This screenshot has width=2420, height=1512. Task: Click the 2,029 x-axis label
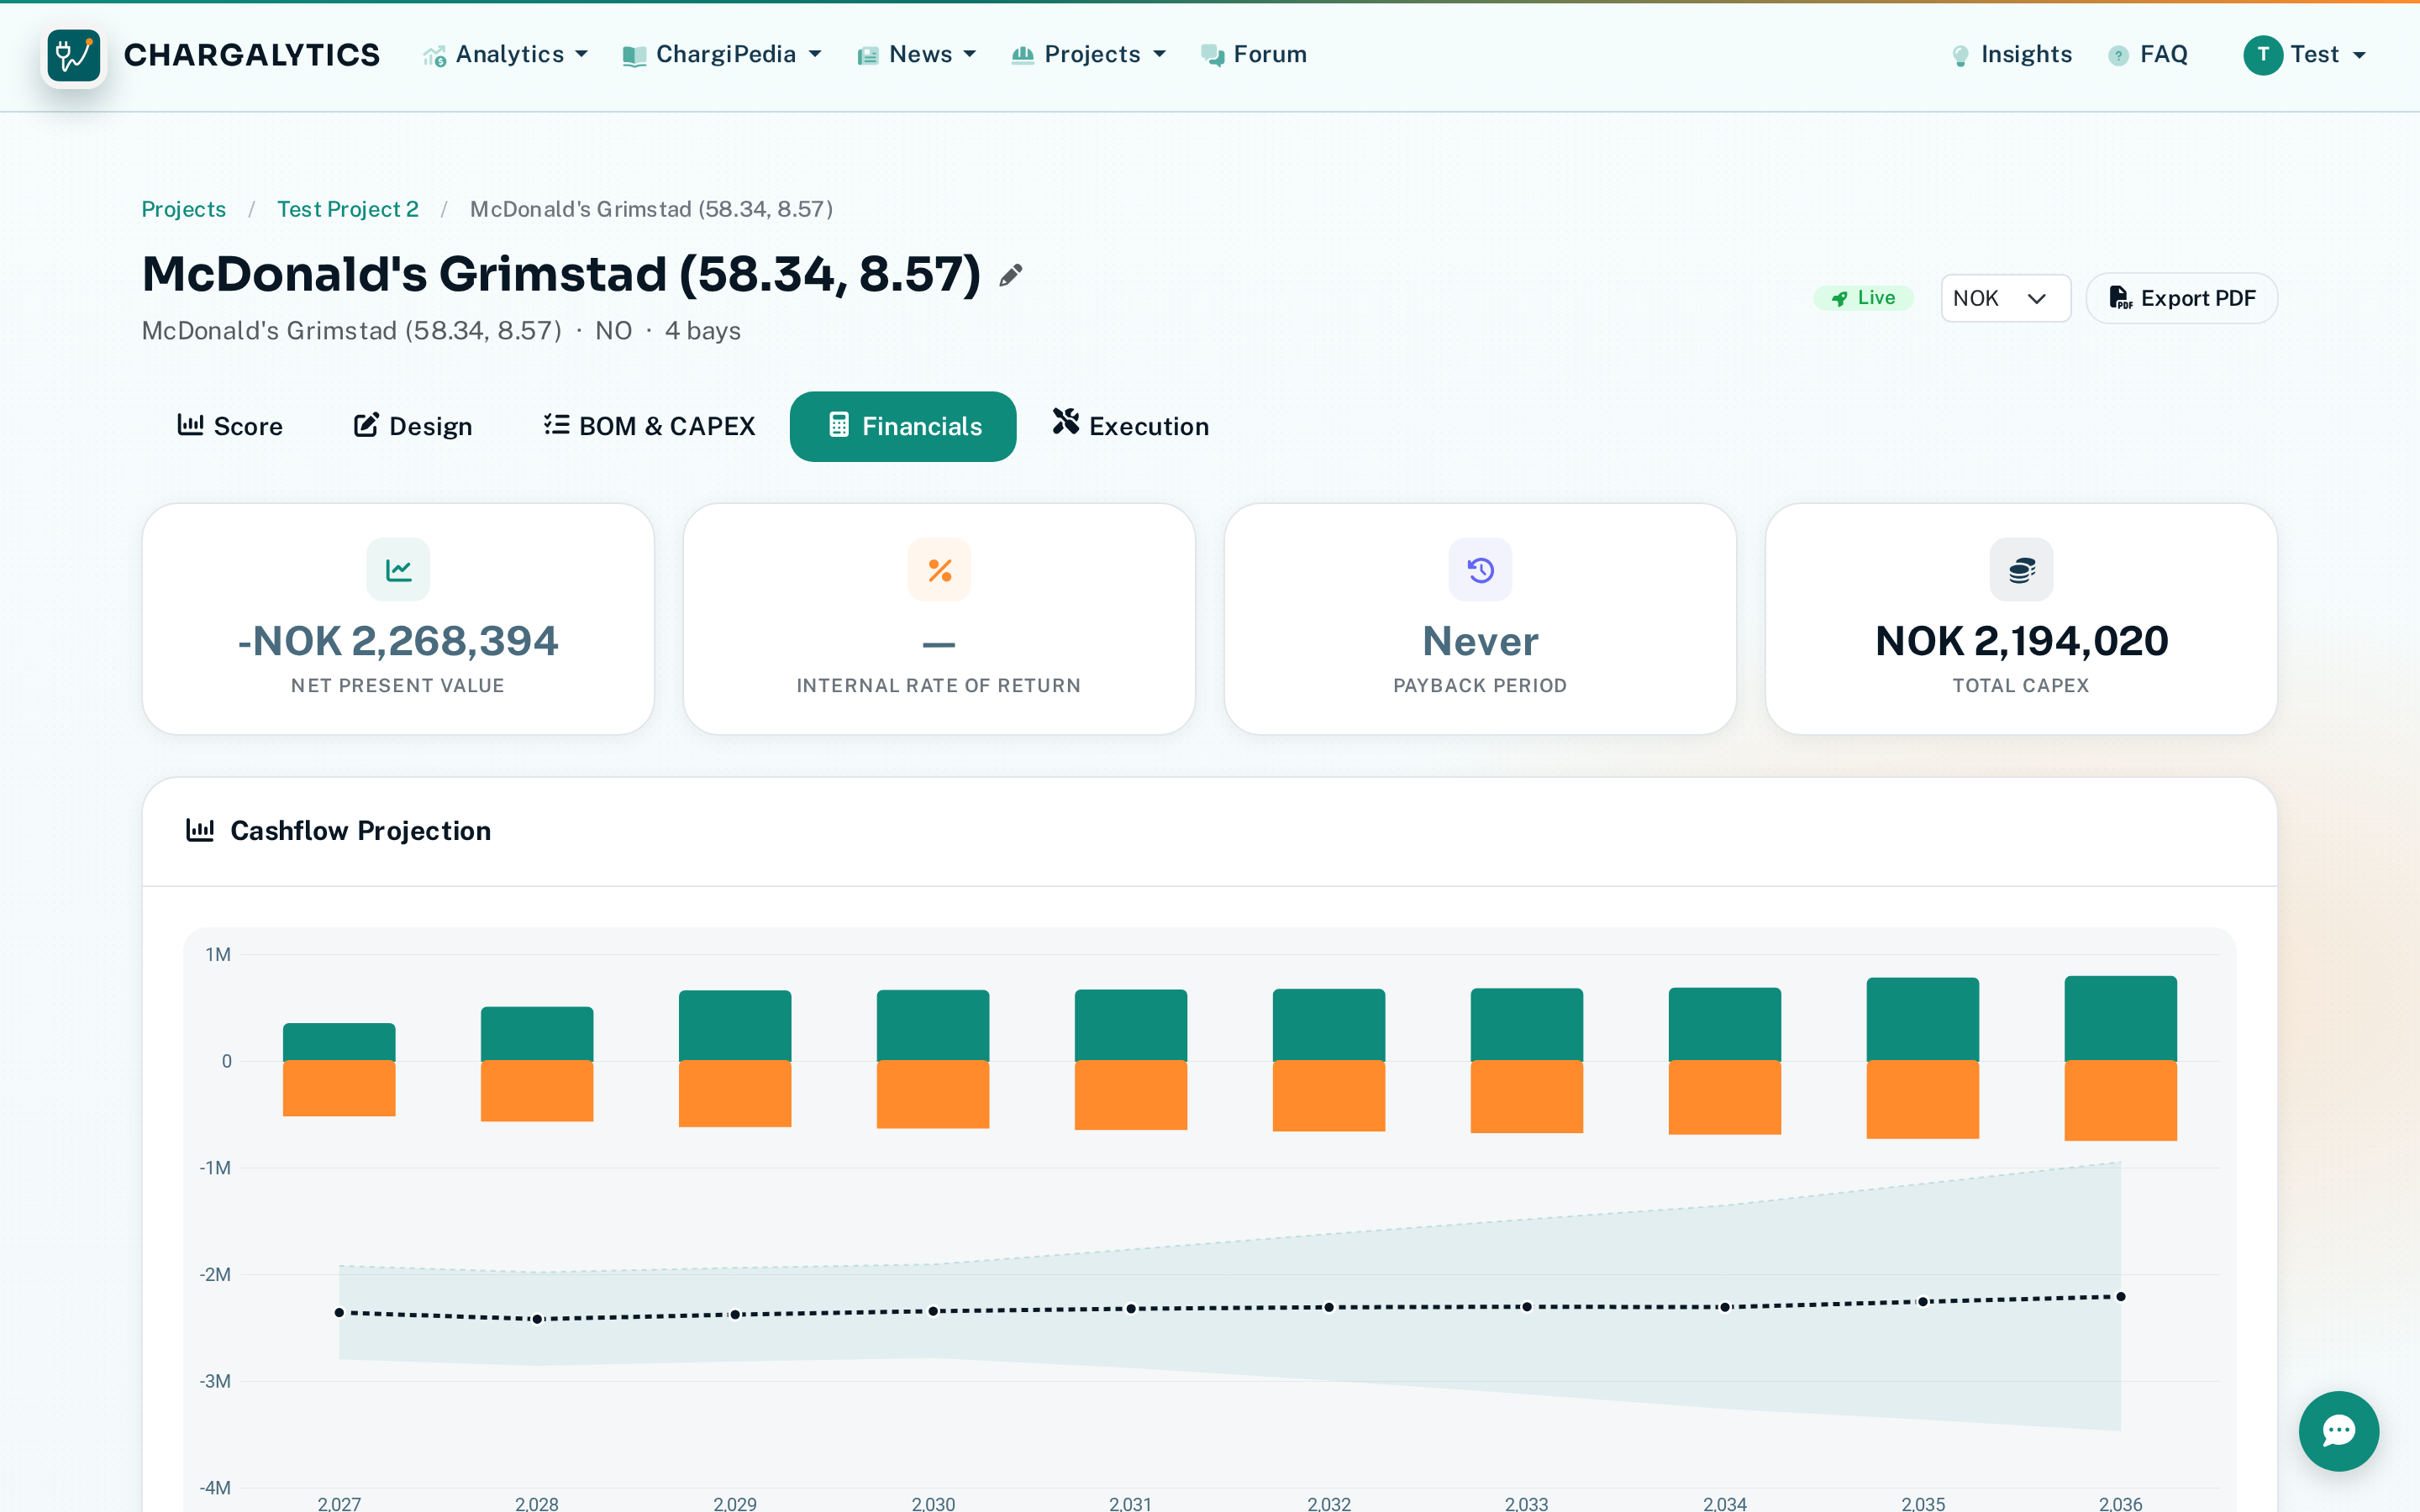pyautogui.click(x=735, y=1503)
